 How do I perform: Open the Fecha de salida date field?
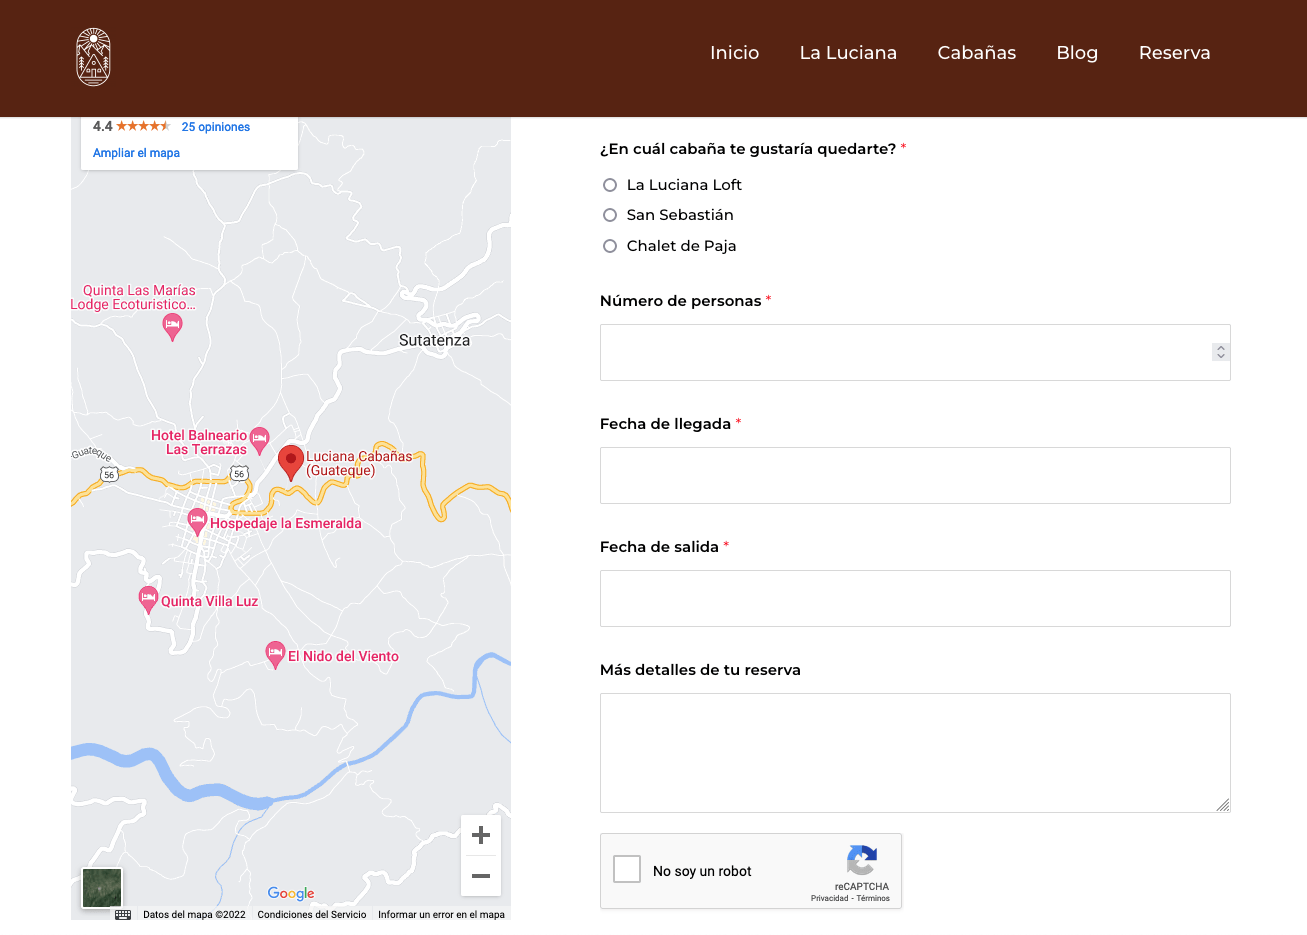914,598
